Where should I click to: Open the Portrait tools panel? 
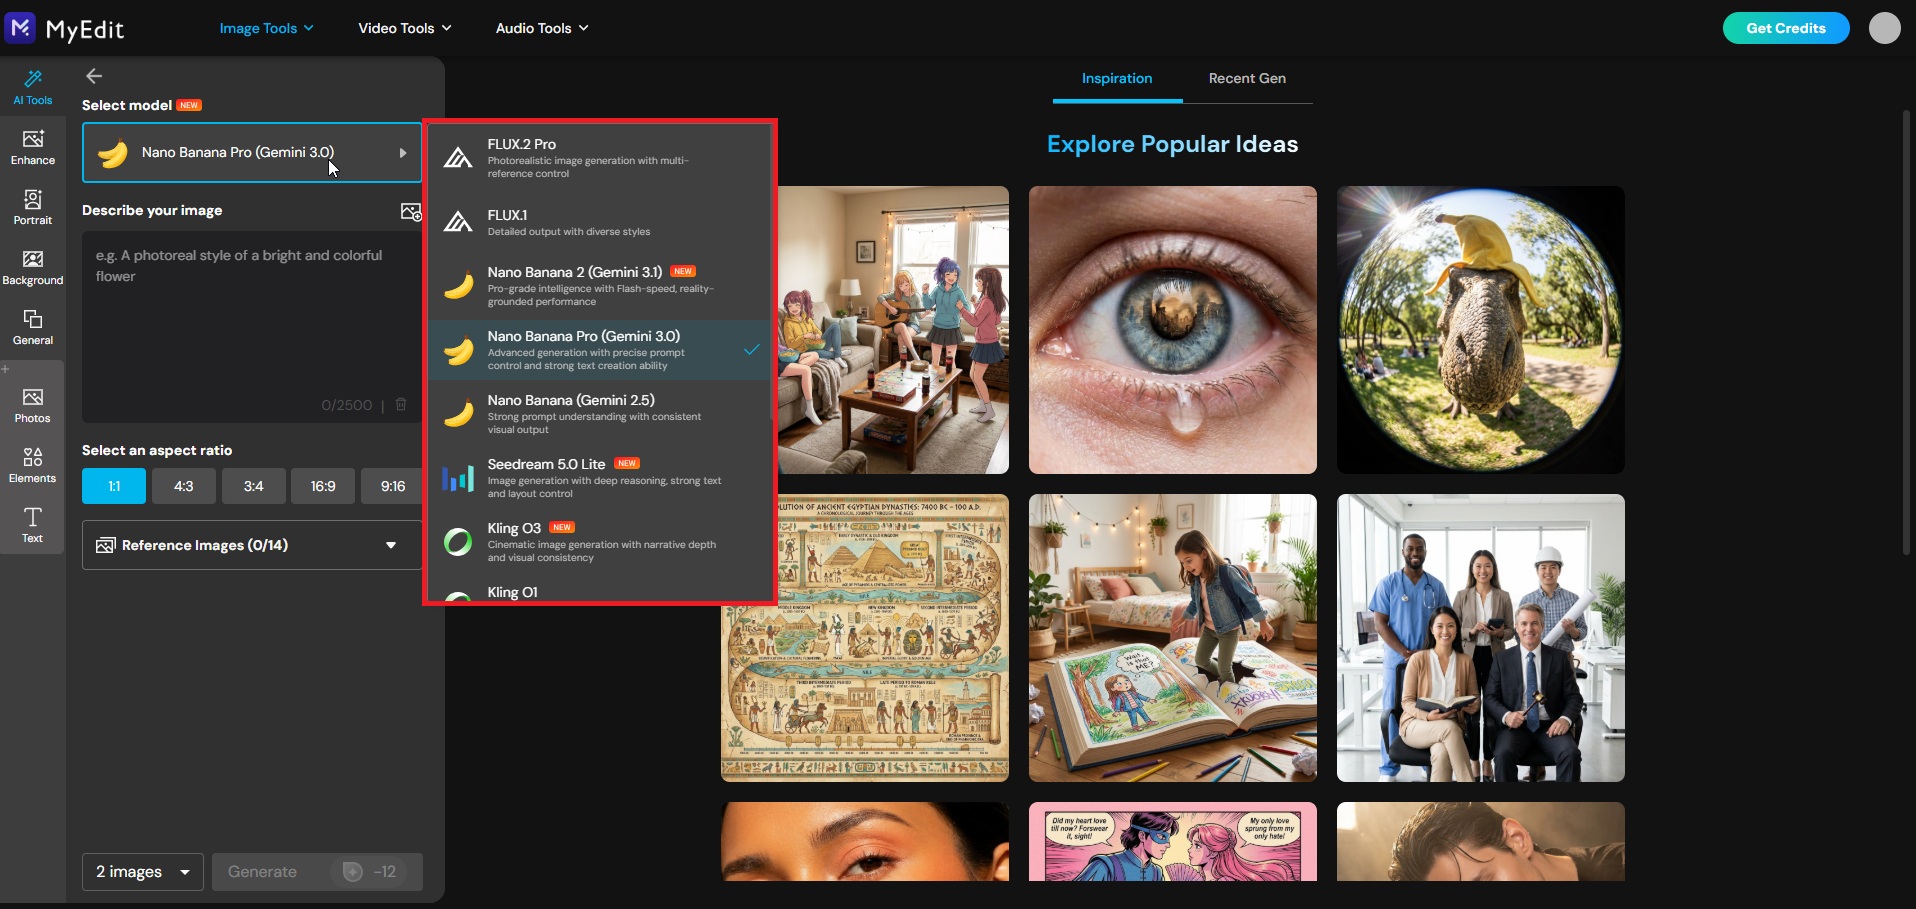(31, 207)
